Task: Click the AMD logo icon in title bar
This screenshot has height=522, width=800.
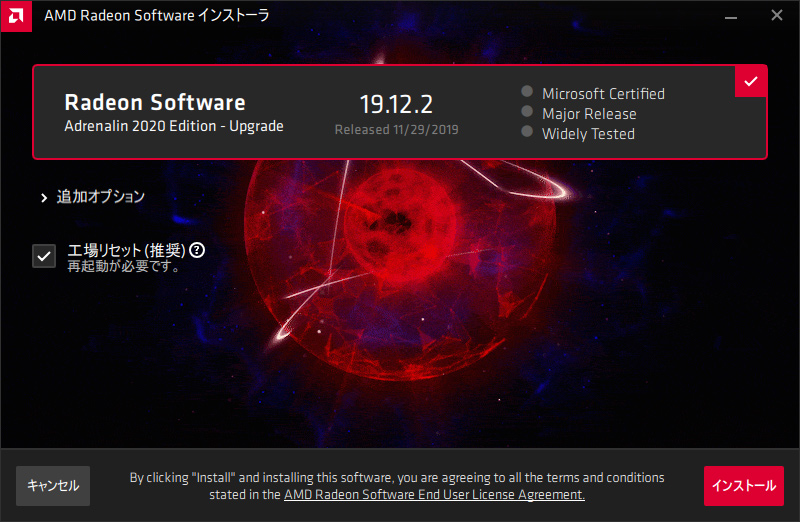Action: (16, 16)
